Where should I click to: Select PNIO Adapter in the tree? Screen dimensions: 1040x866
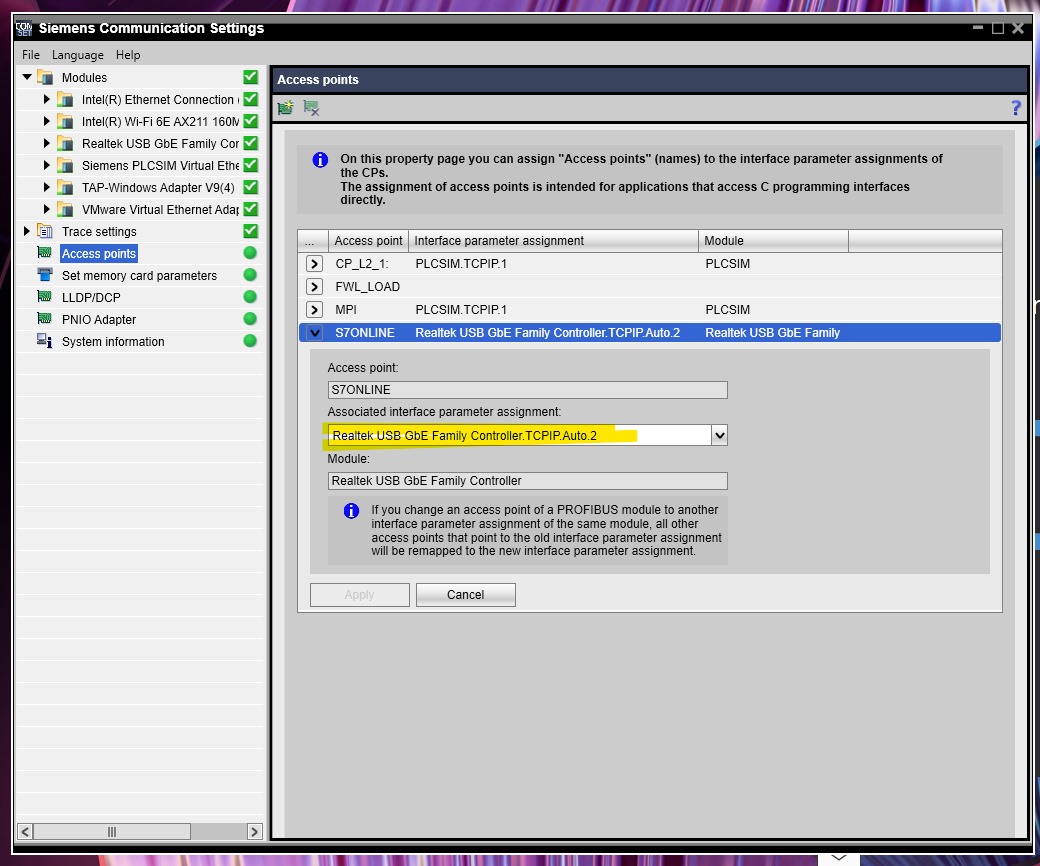(99, 320)
